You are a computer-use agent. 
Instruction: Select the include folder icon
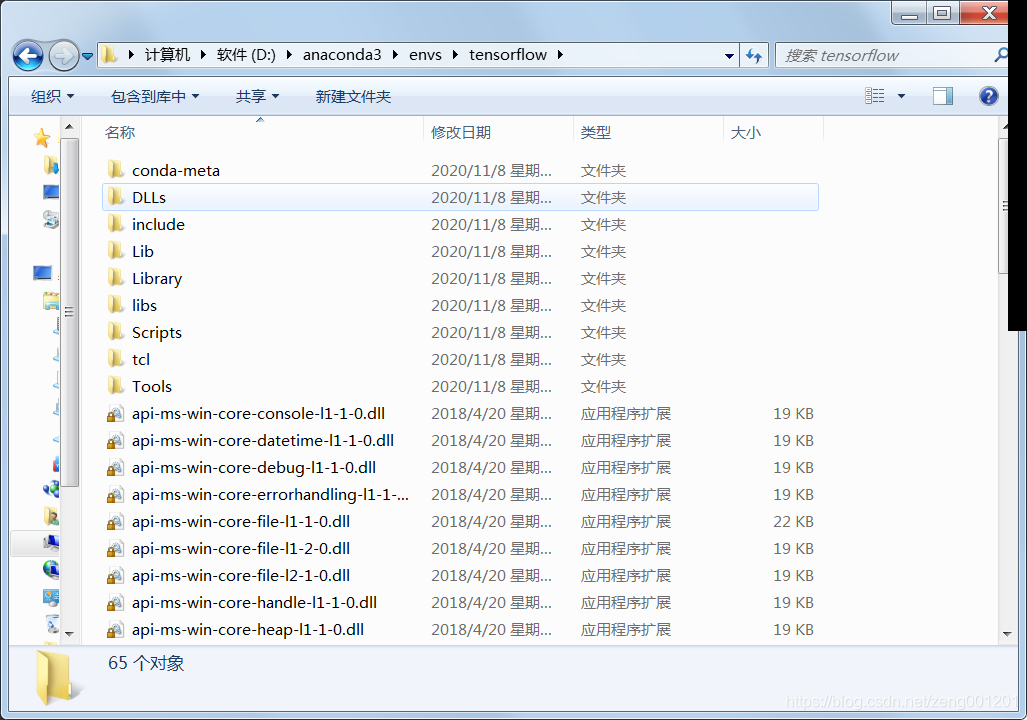pyautogui.click(x=115, y=223)
